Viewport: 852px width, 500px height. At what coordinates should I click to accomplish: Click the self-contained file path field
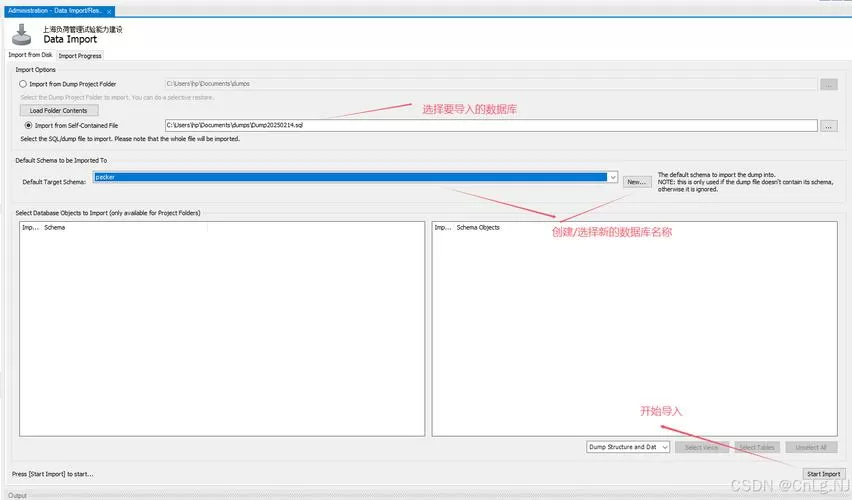[x=491, y=126]
